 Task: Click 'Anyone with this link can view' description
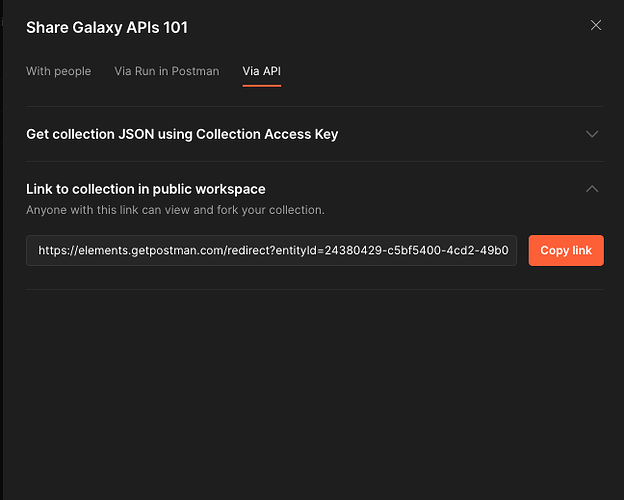(x=175, y=210)
